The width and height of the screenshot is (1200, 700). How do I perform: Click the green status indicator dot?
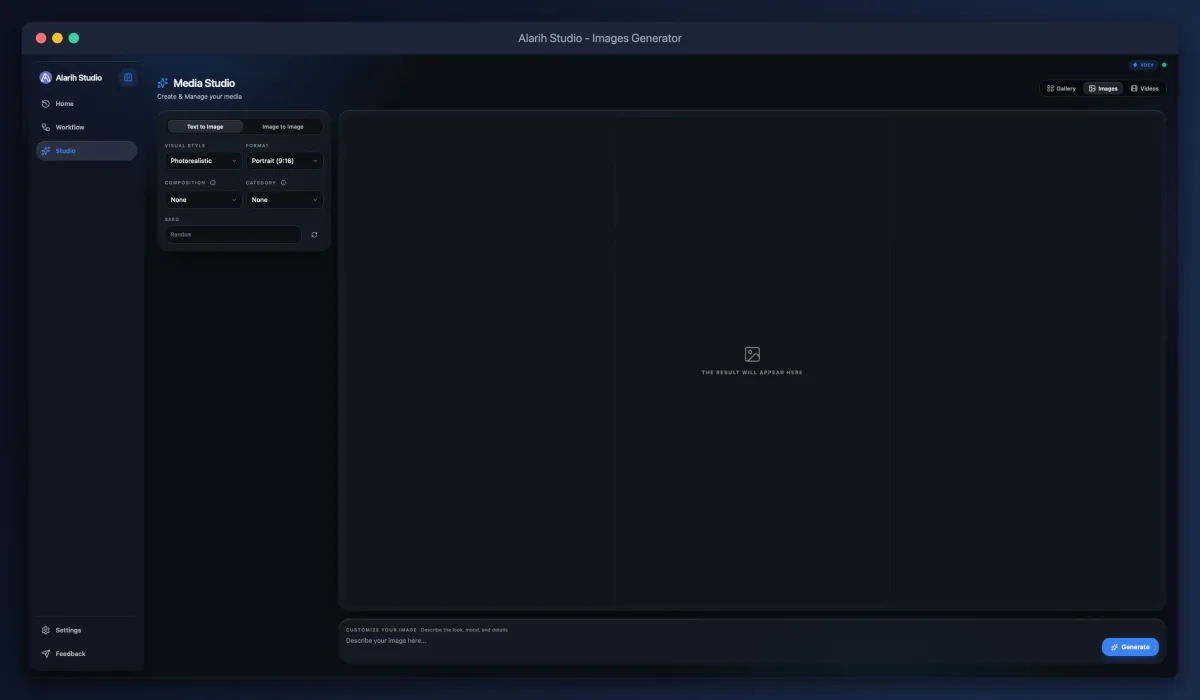[x=1164, y=65]
